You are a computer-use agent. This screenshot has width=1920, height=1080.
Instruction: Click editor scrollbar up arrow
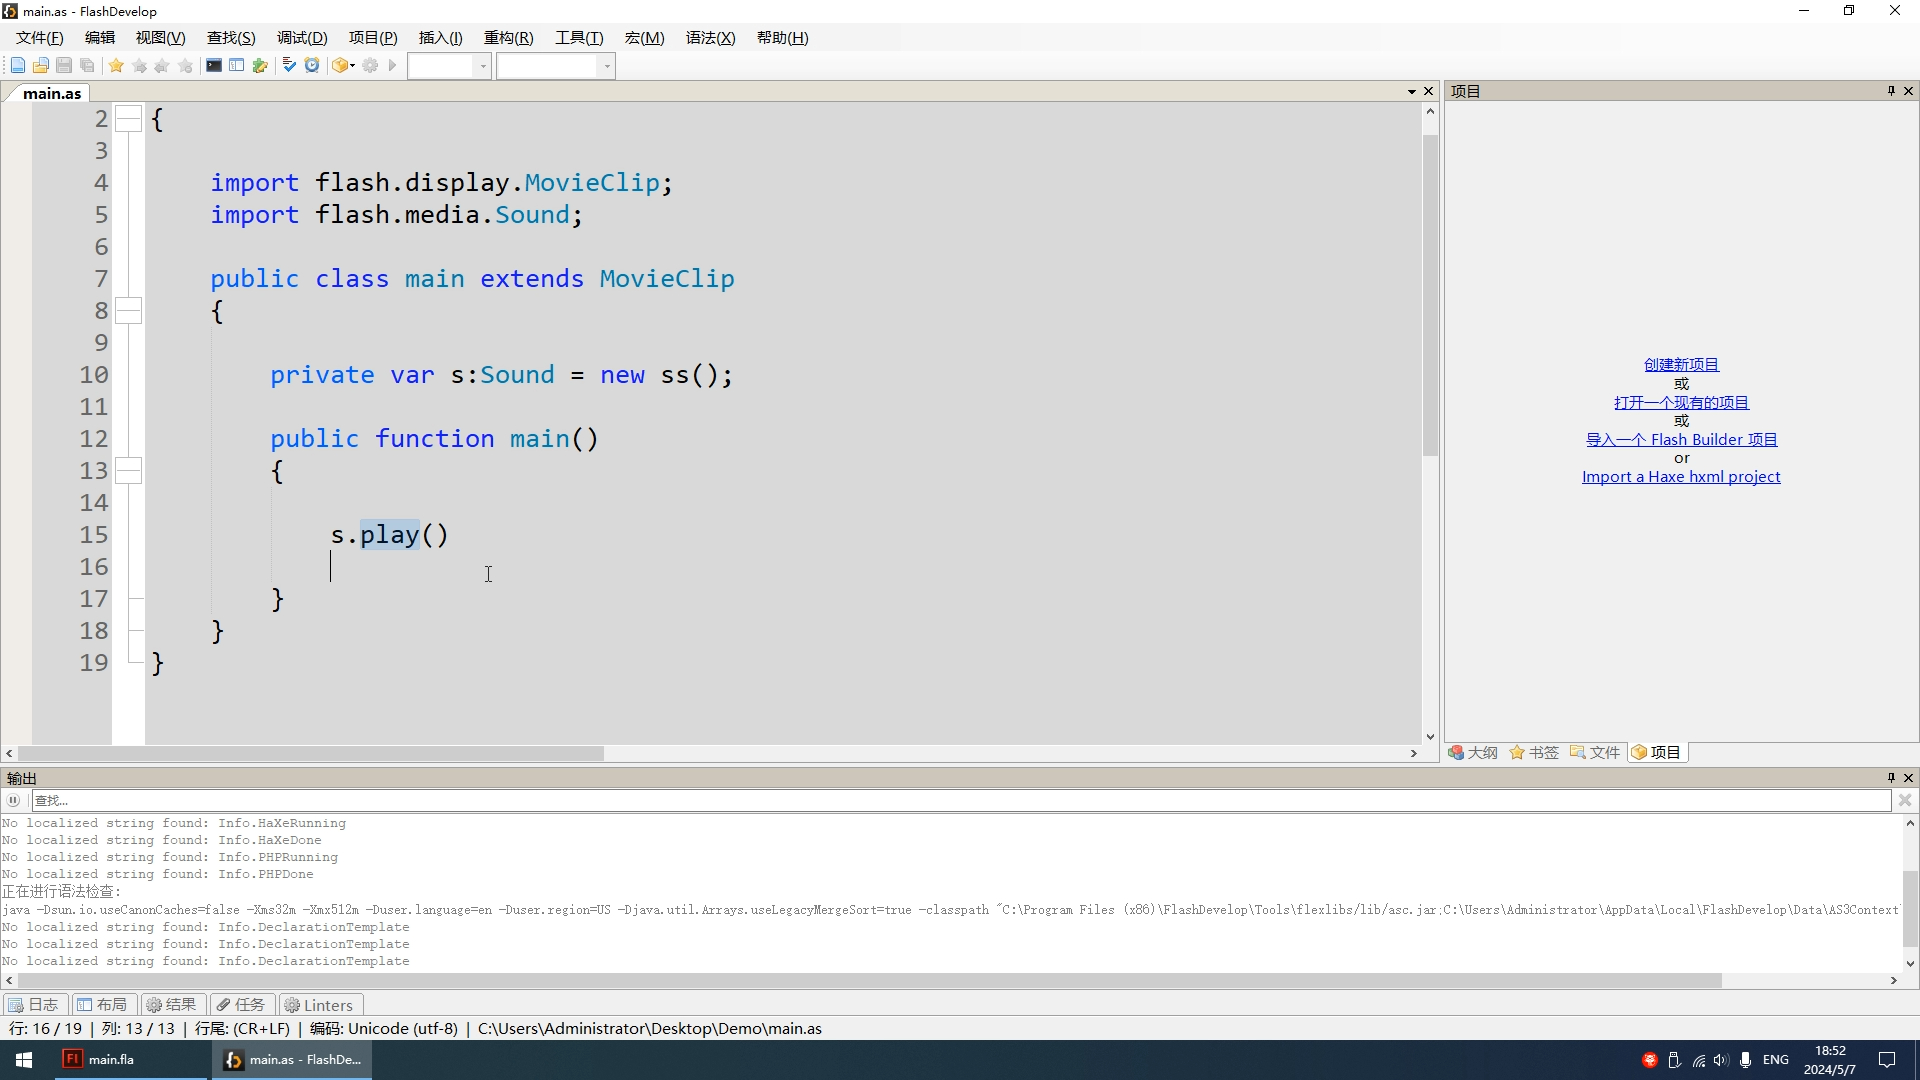[1430, 111]
